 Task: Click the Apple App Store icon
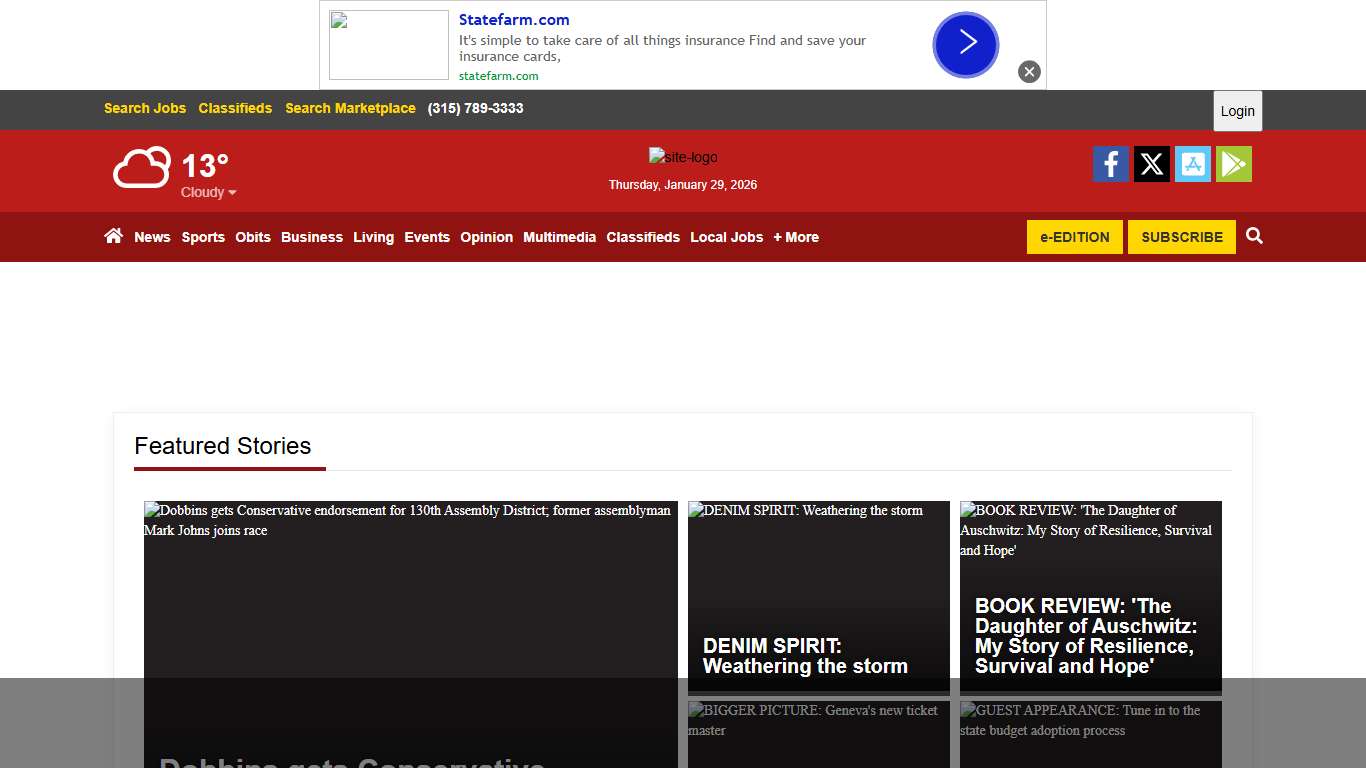1192,164
